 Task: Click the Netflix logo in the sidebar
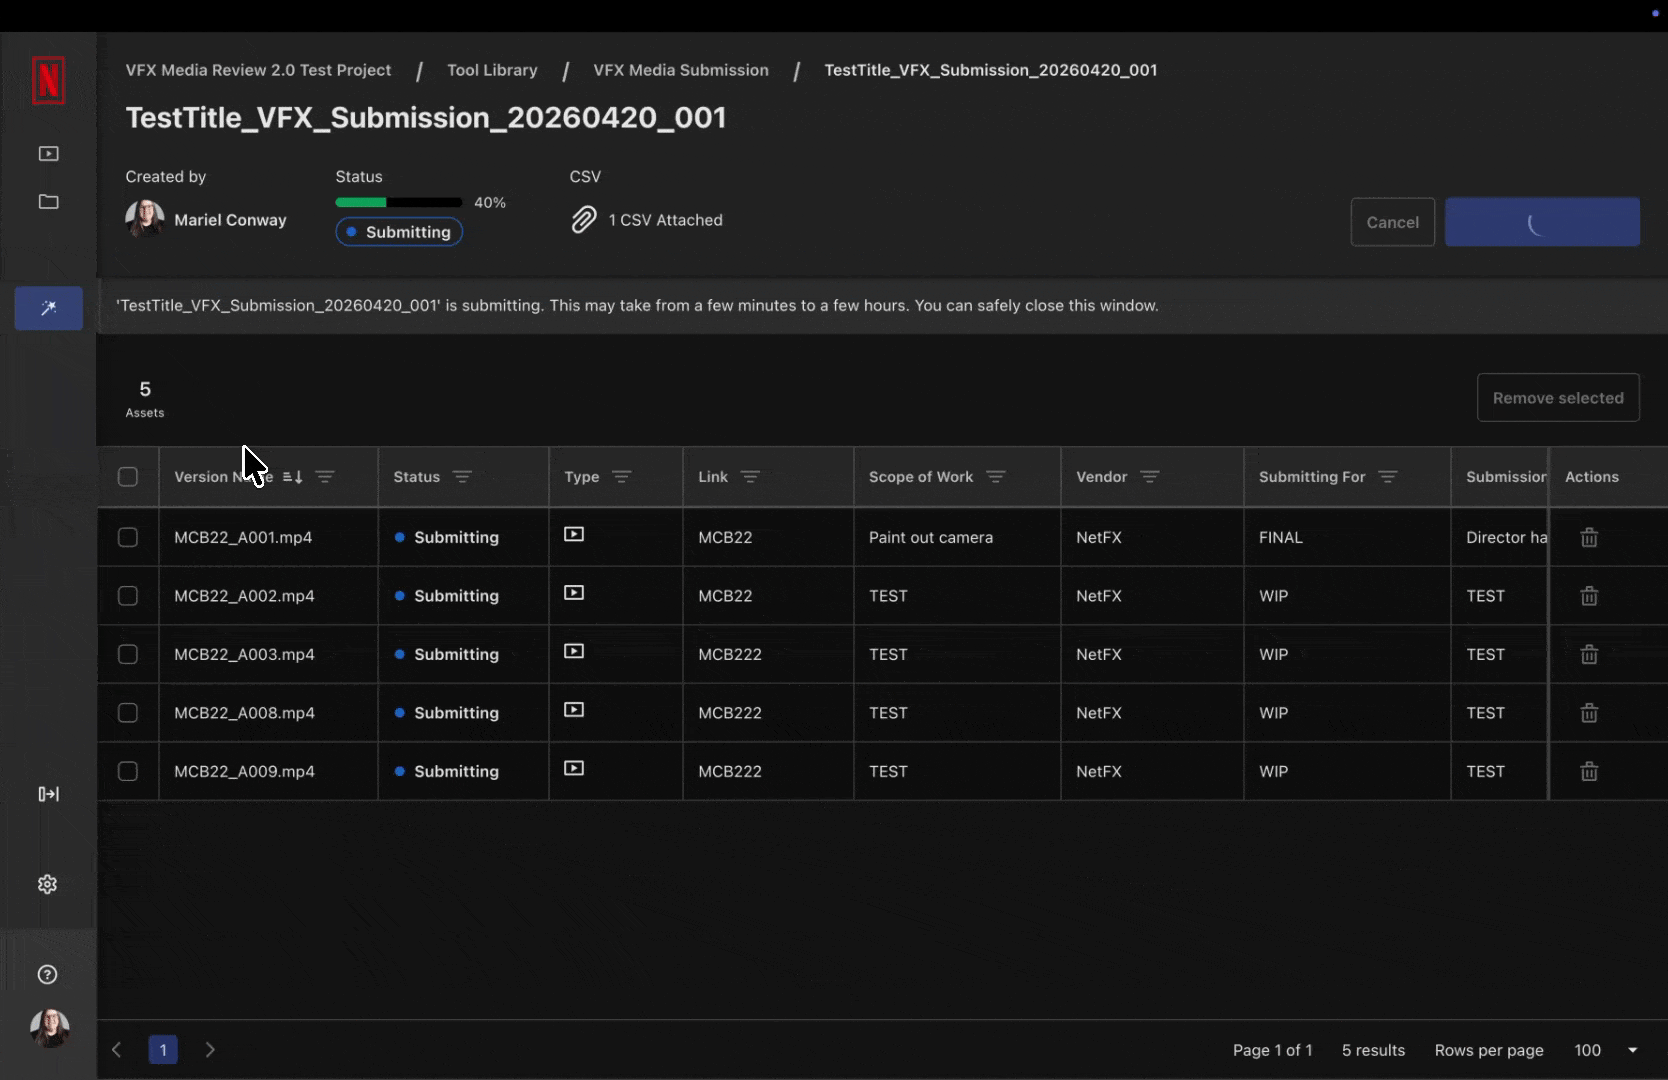[48, 81]
